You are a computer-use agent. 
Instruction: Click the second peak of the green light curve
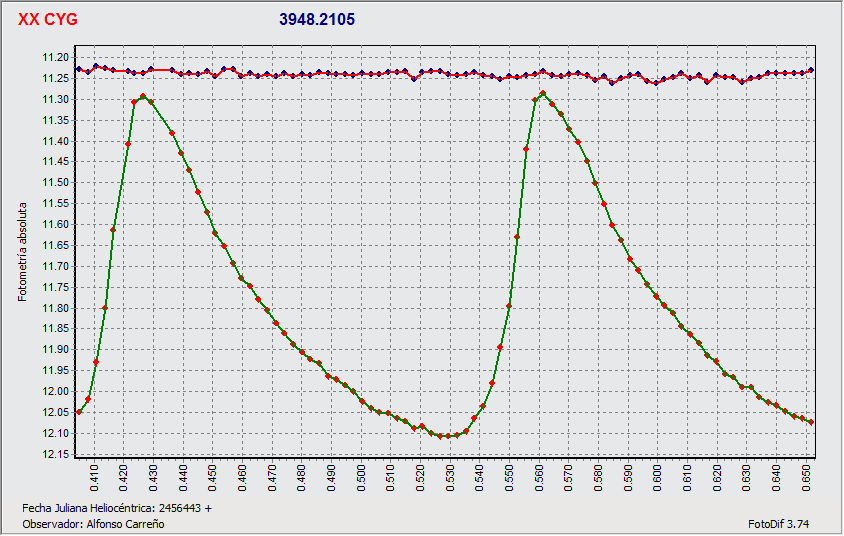click(x=543, y=93)
